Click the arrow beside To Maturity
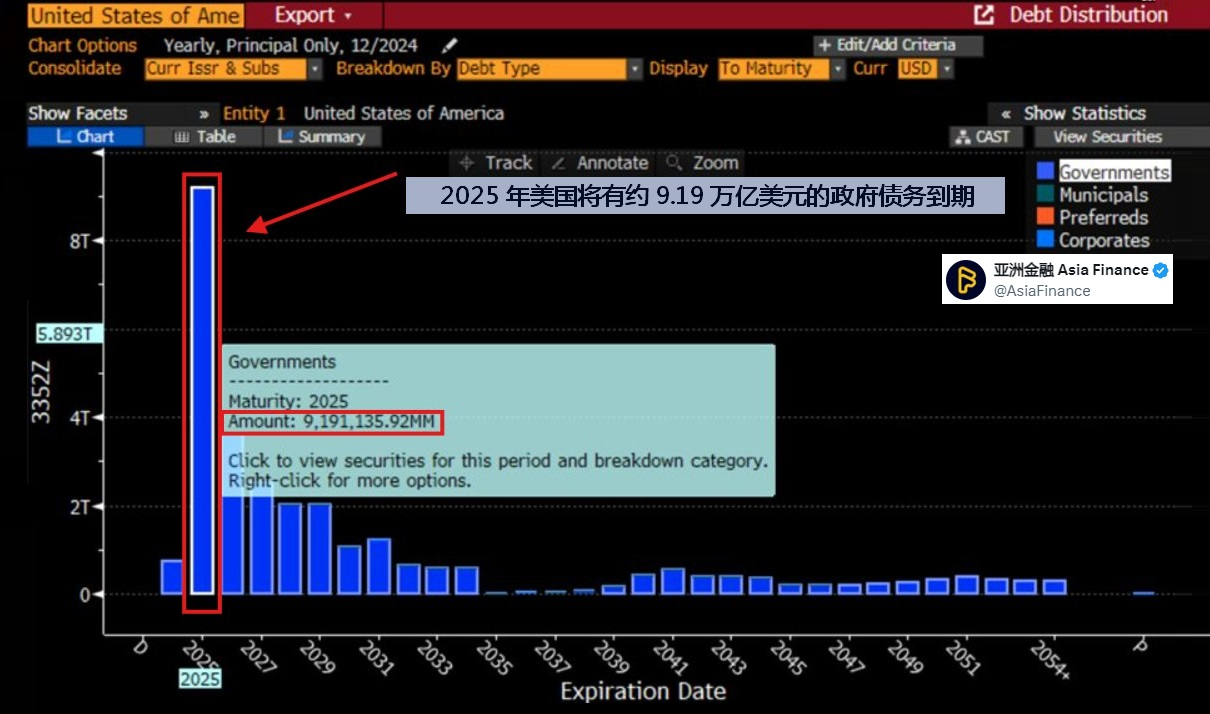Screen dimensions: 1210x714 click(837, 69)
